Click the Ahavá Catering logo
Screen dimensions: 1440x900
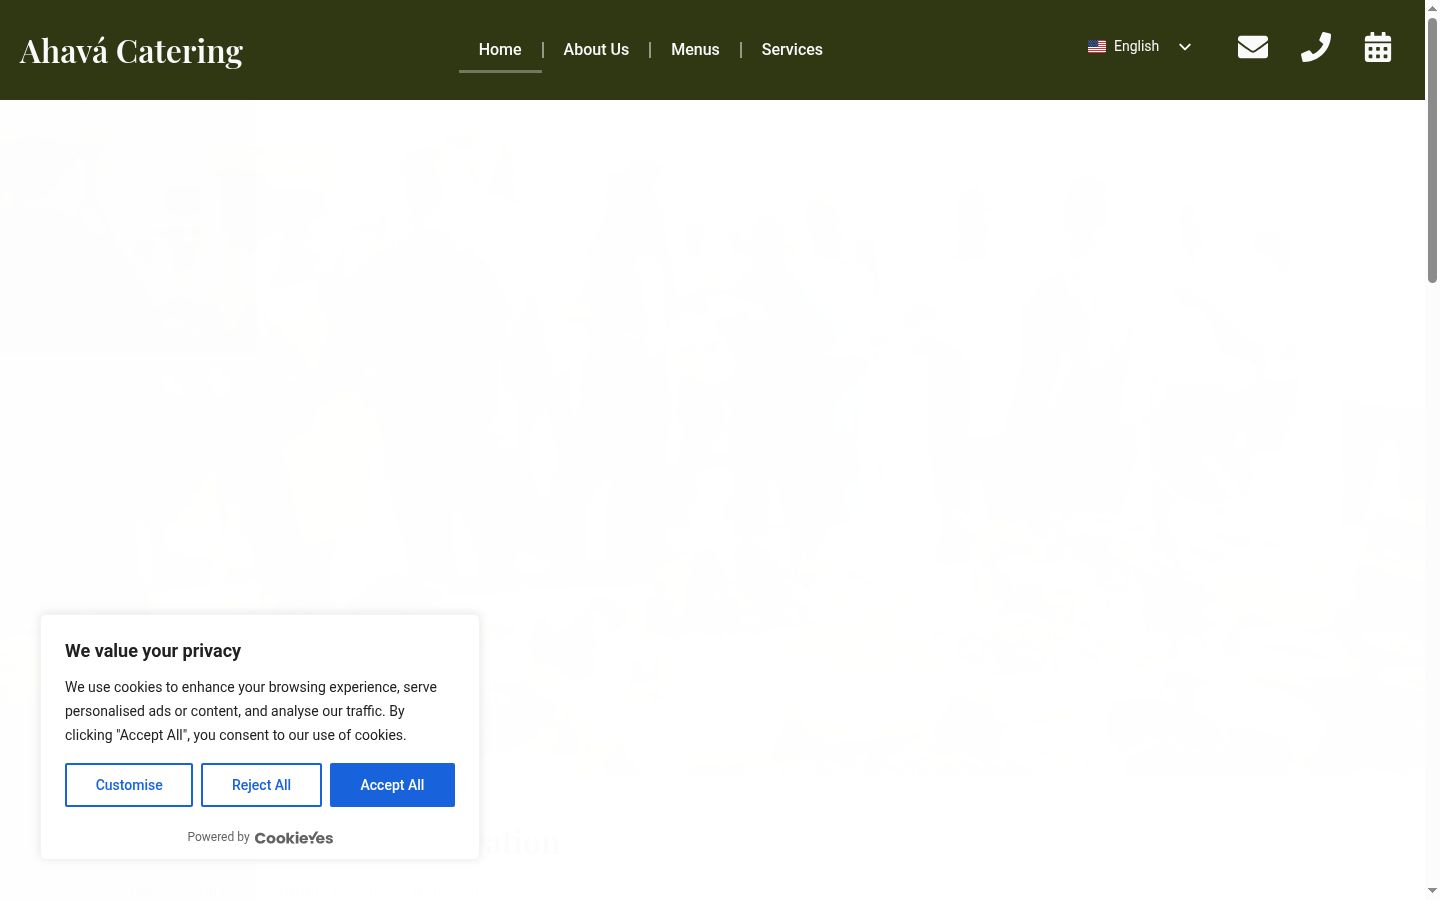131,51
